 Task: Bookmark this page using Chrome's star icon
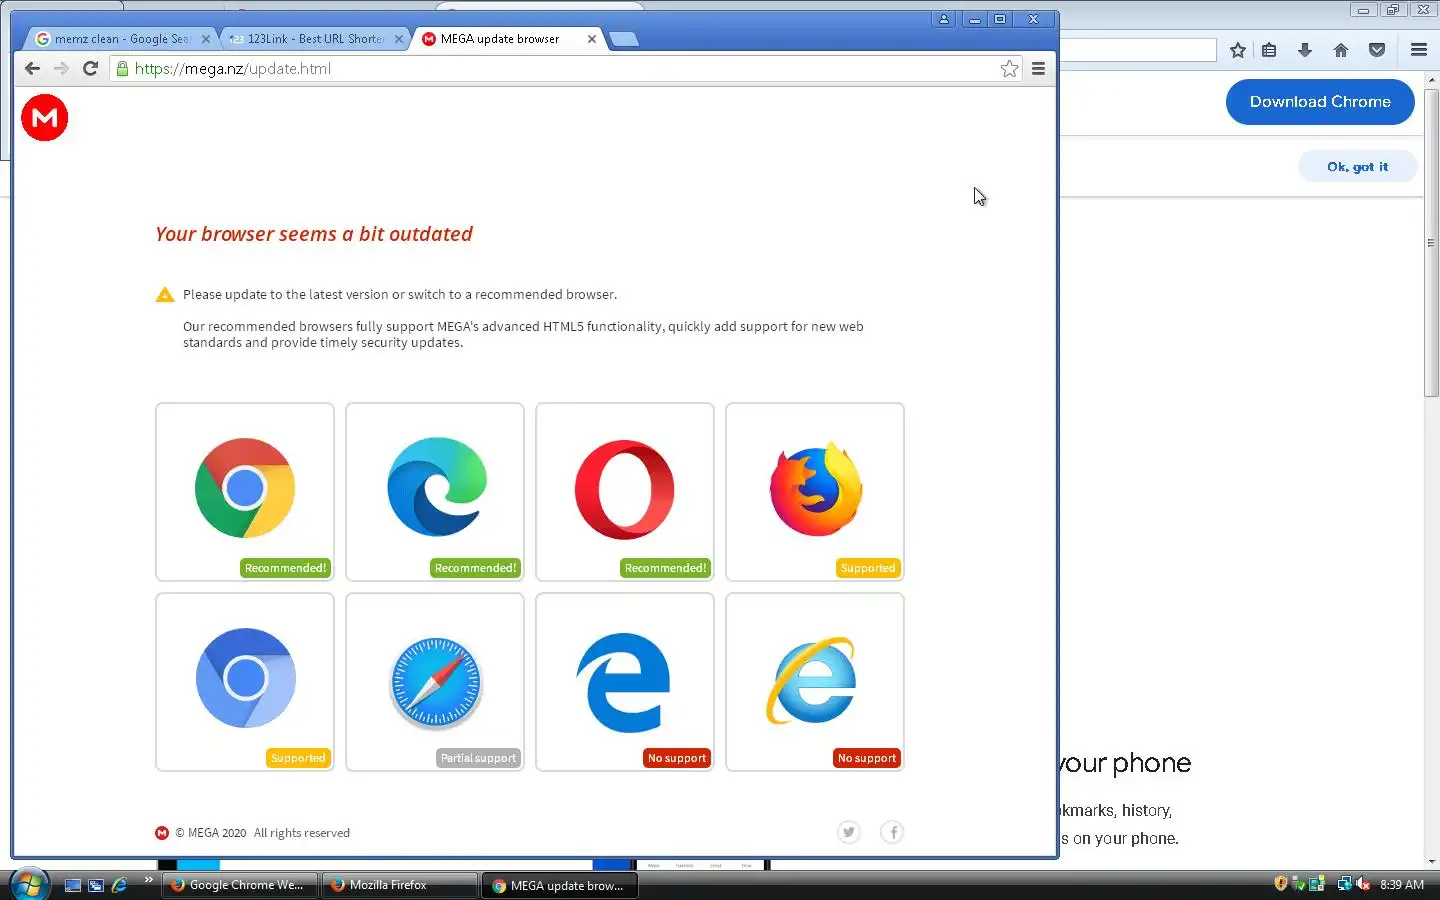tap(1009, 68)
